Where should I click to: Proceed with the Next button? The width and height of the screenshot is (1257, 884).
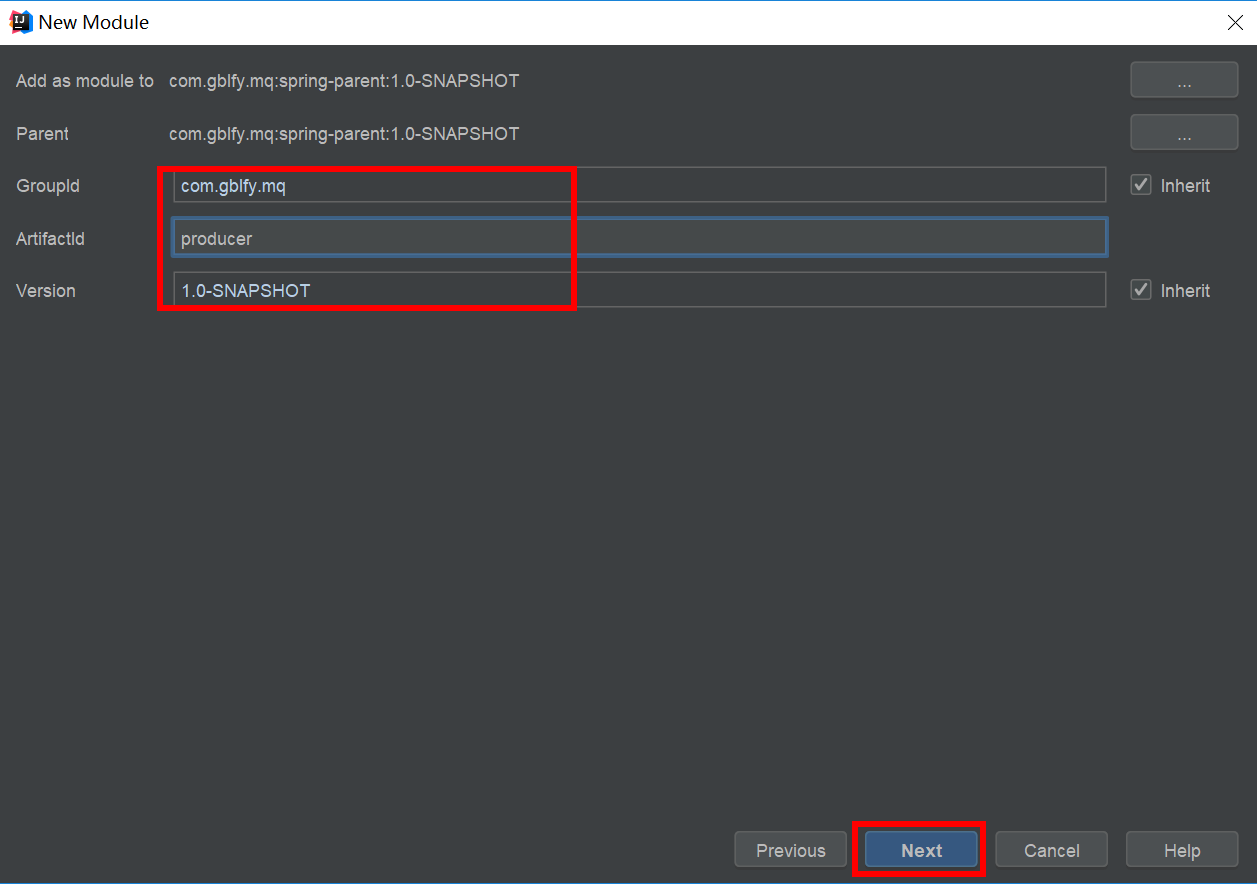click(x=921, y=850)
